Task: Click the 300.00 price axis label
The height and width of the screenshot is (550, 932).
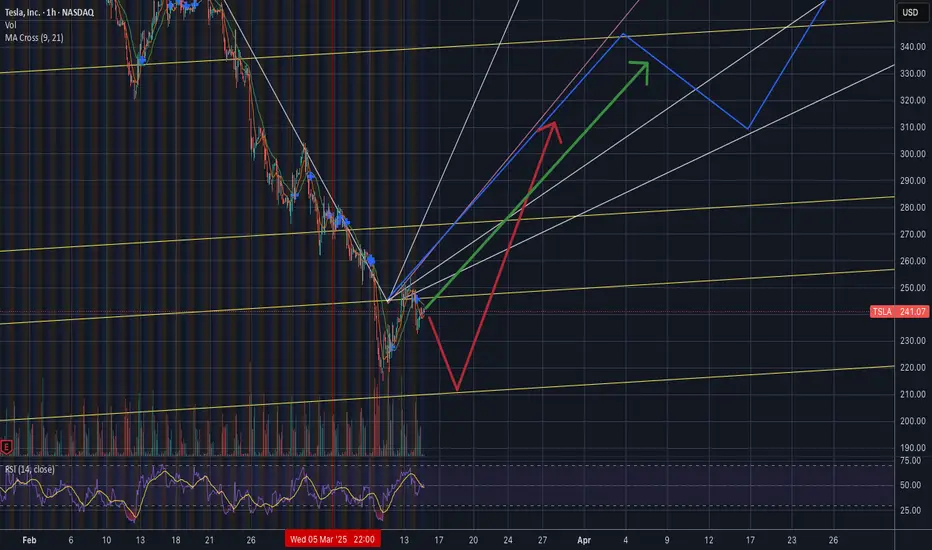Action: pos(912,154)
